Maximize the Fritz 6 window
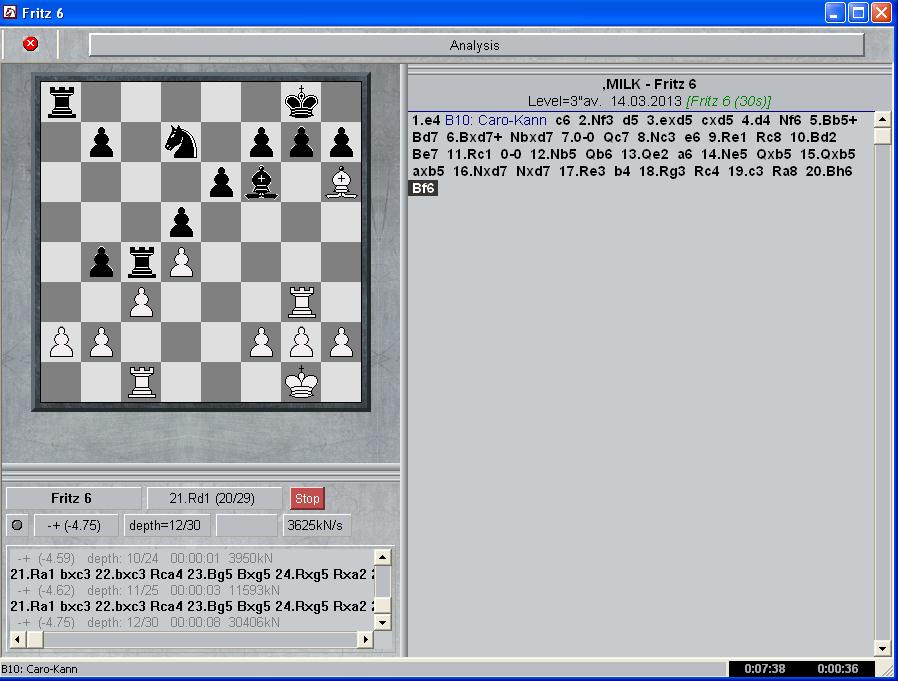The height and width of the screenshot is (681, 898). (858, 13)
